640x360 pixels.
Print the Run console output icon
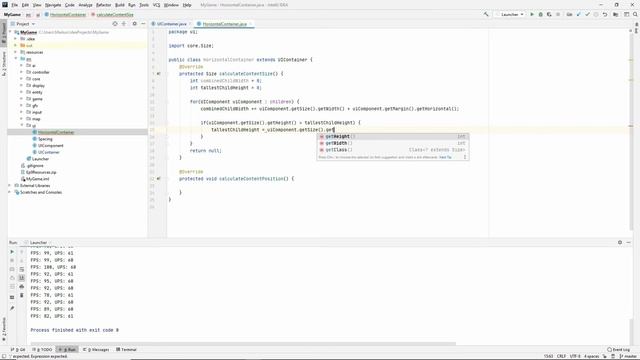point(22,287)
